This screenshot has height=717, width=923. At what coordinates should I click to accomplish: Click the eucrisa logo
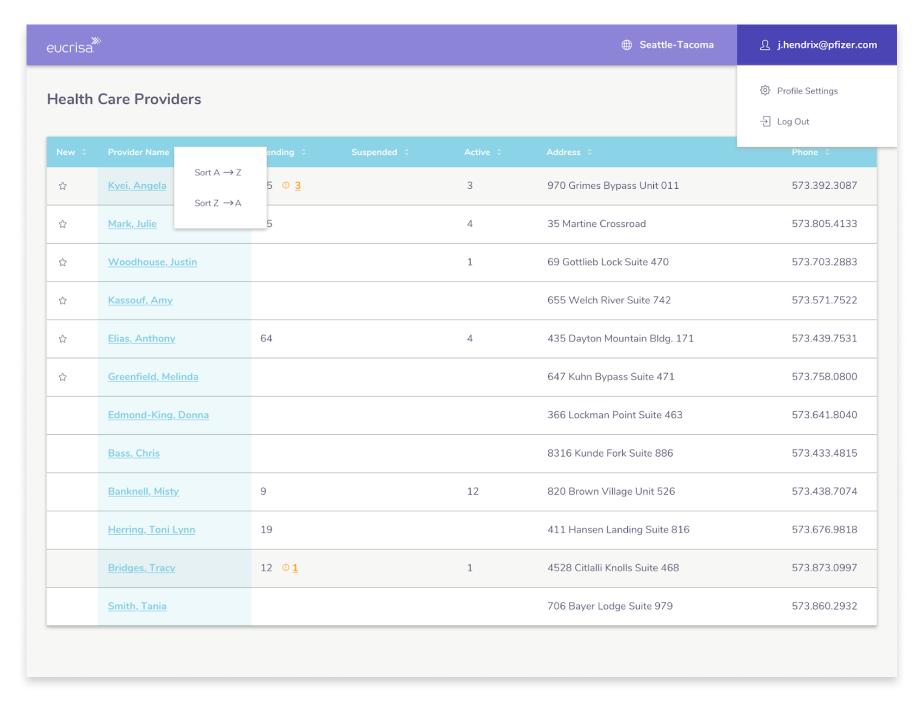coord(74,45)
